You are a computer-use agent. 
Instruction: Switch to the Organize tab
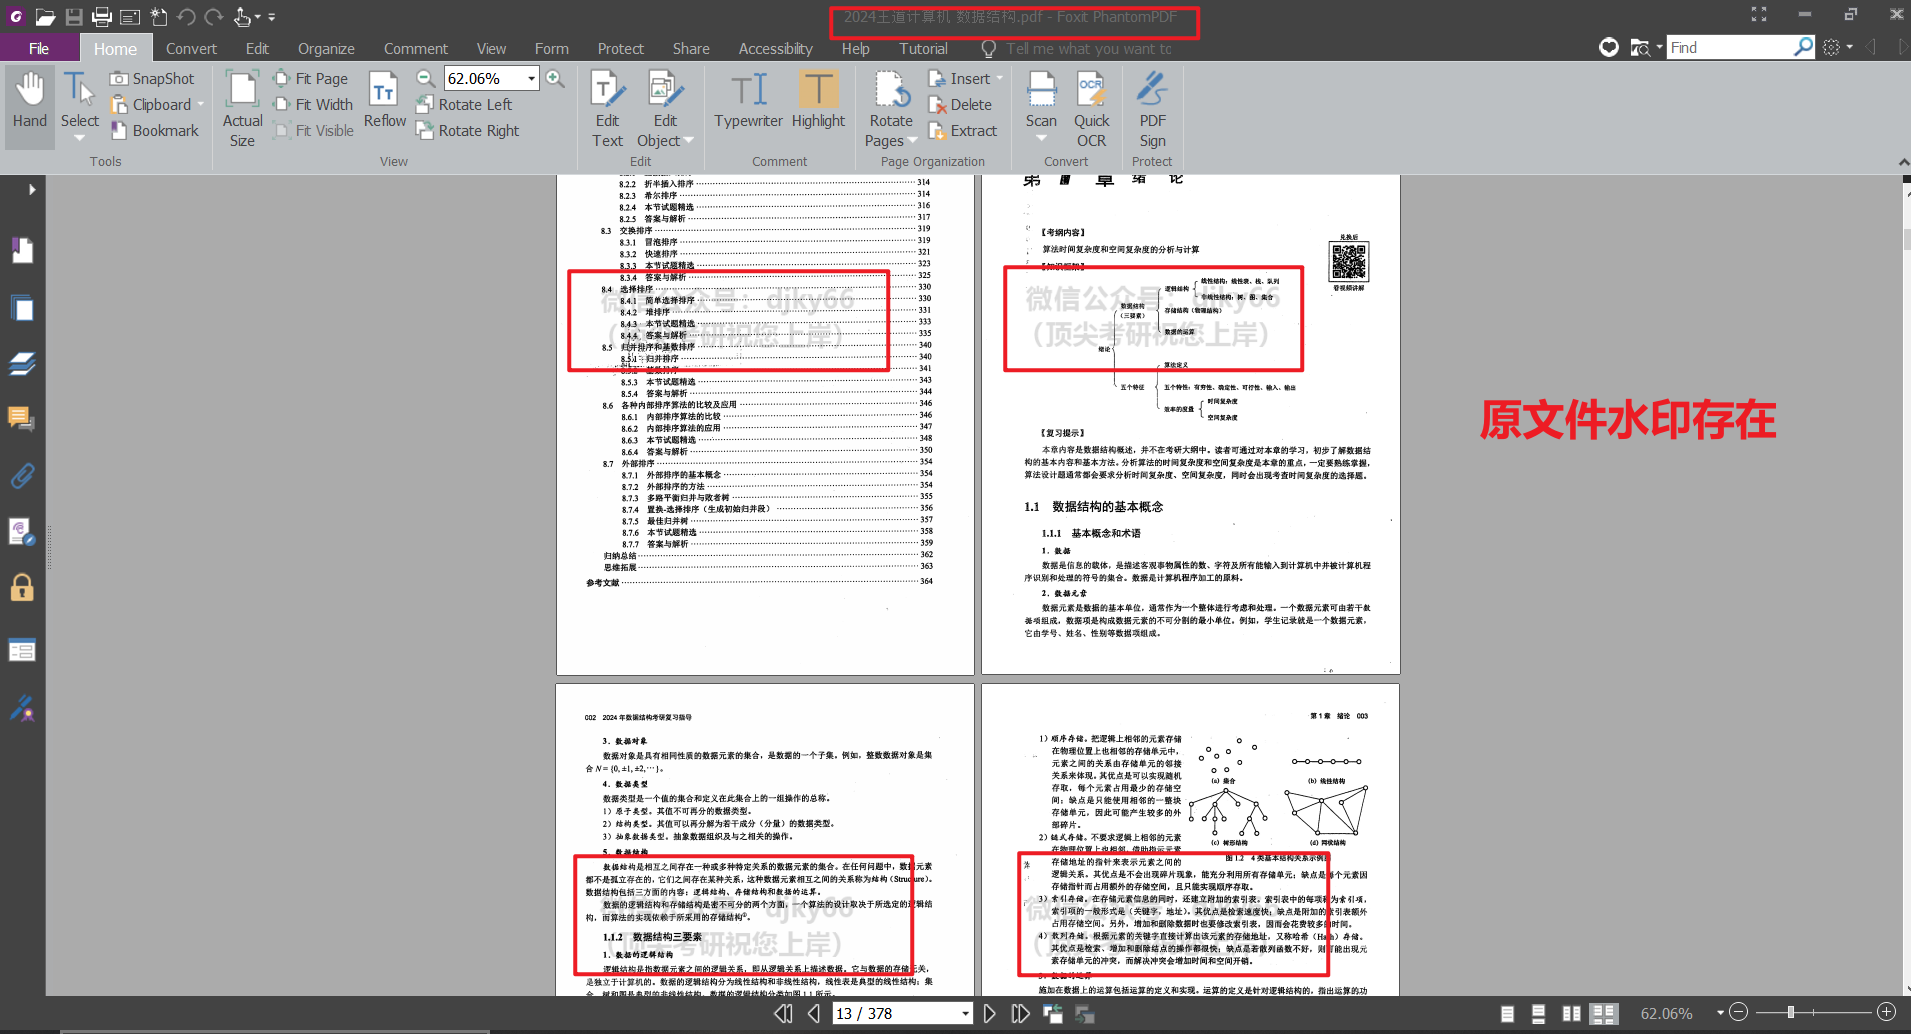326,48
